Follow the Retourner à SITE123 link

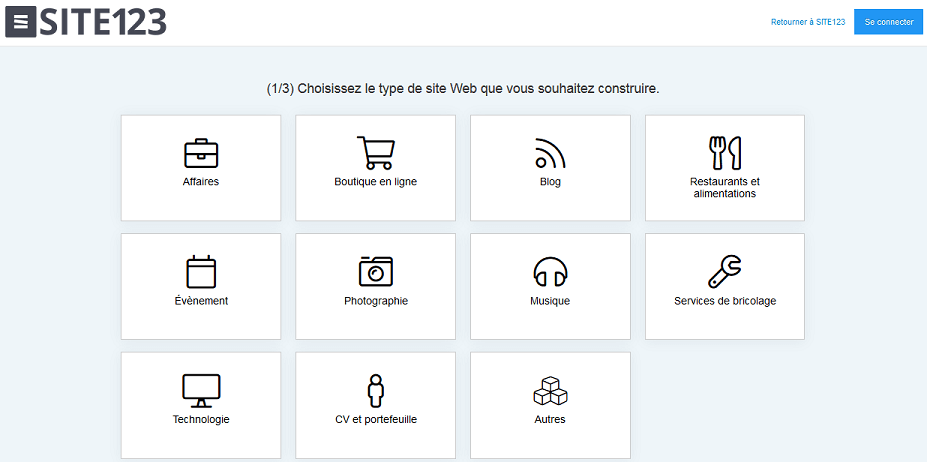coord(808,22)
